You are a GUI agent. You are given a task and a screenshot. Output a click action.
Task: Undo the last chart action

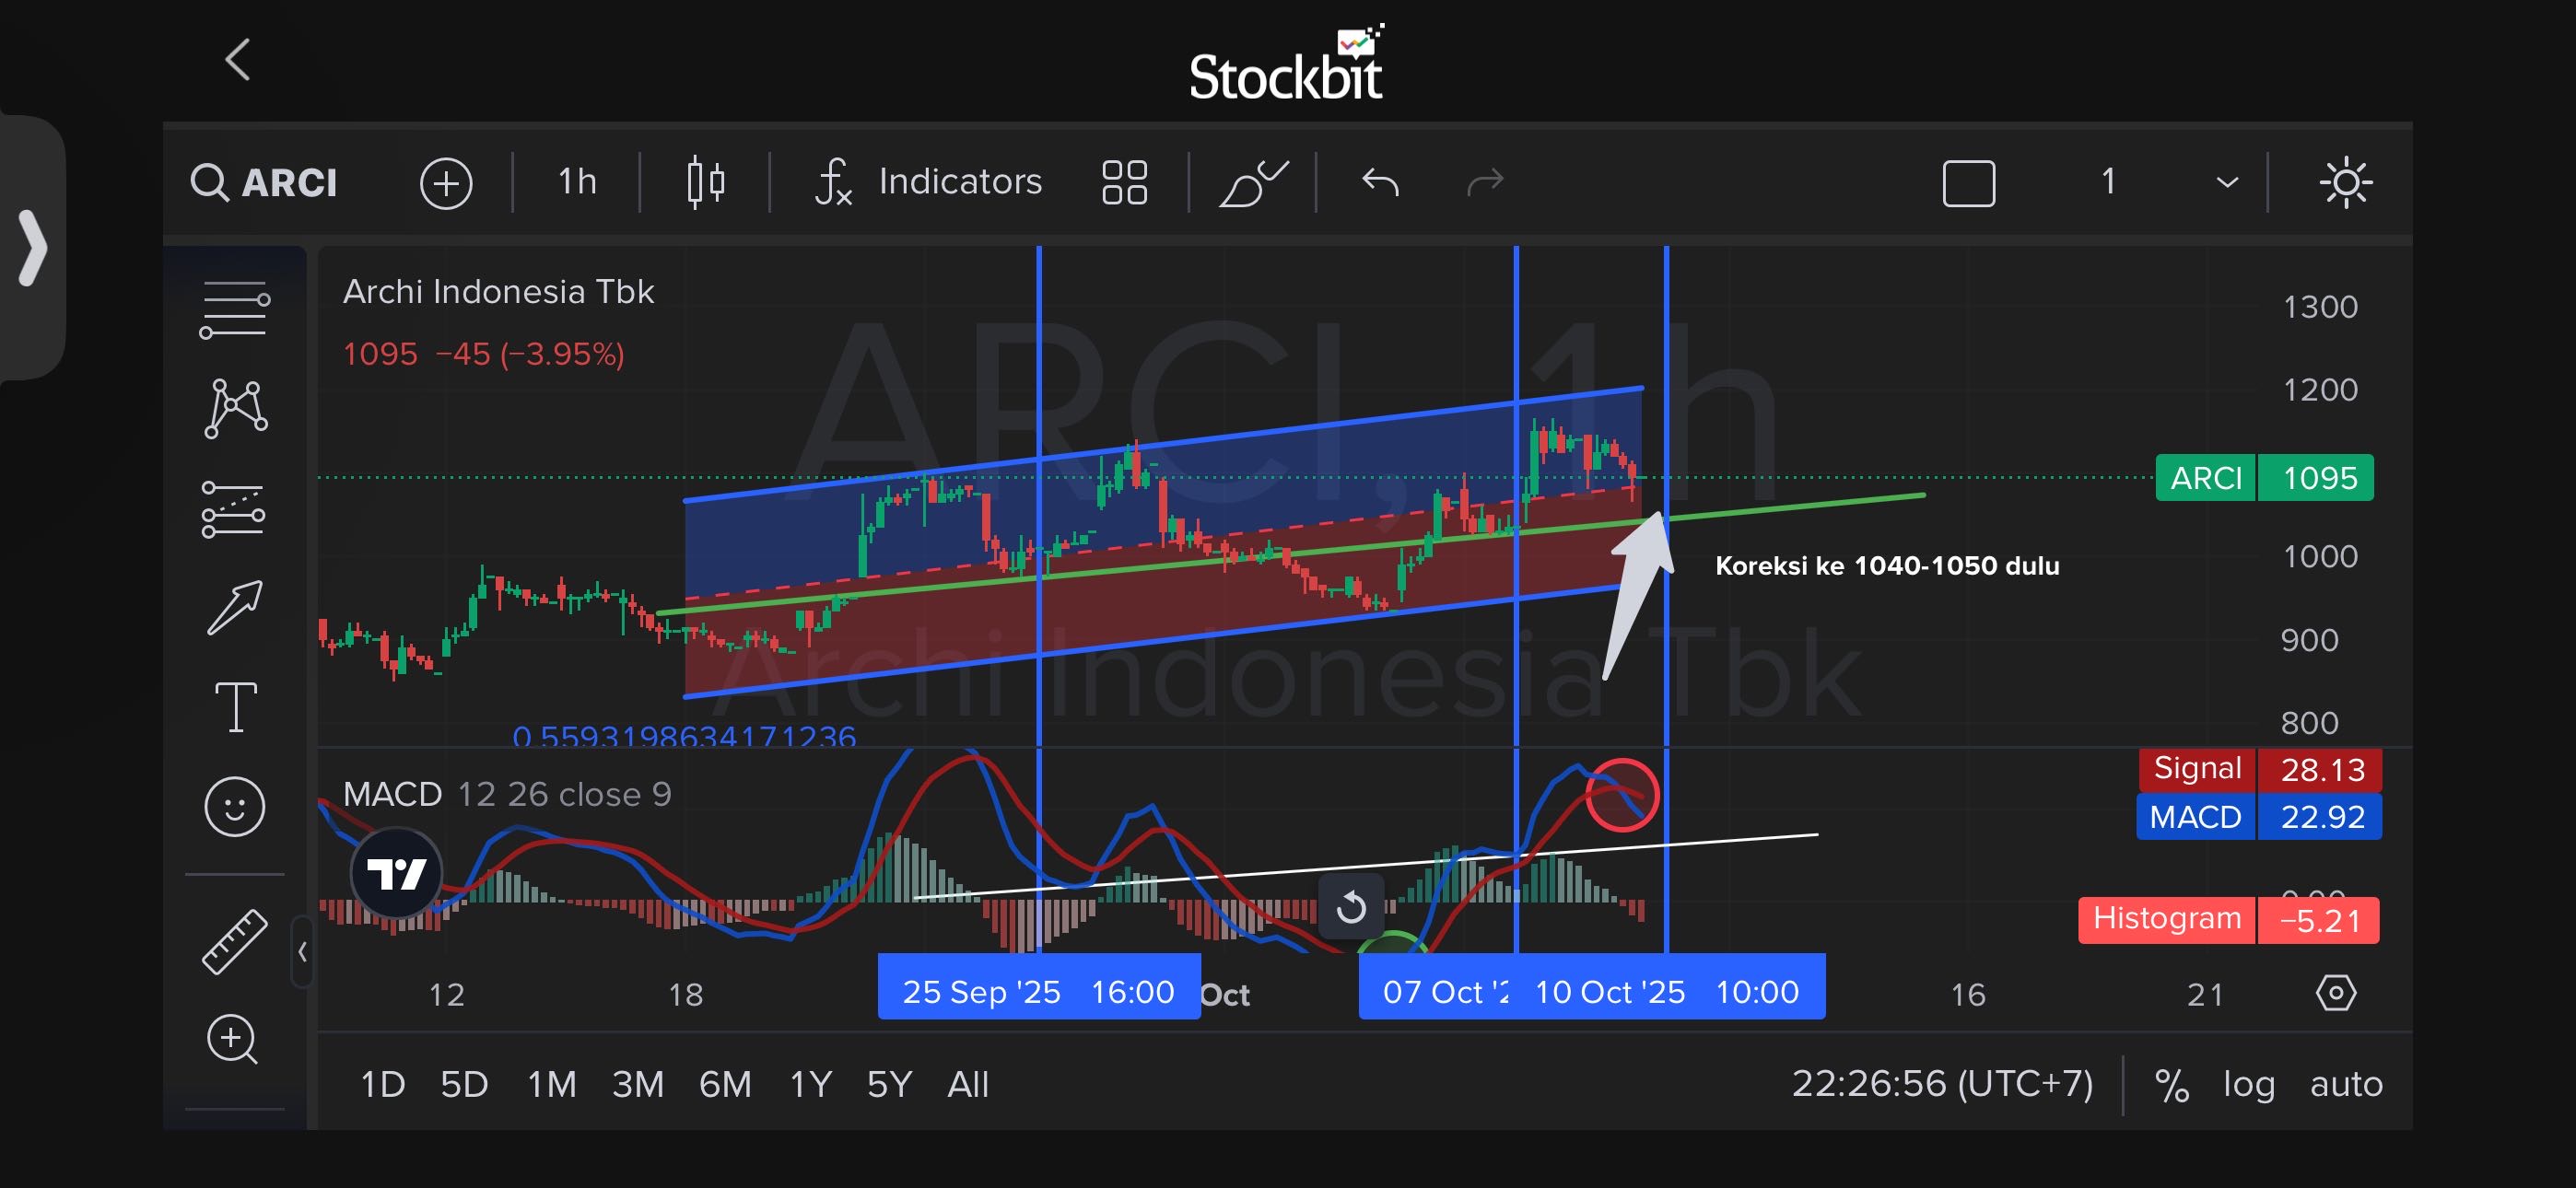pyautogui.click(x=1380, y=182)
